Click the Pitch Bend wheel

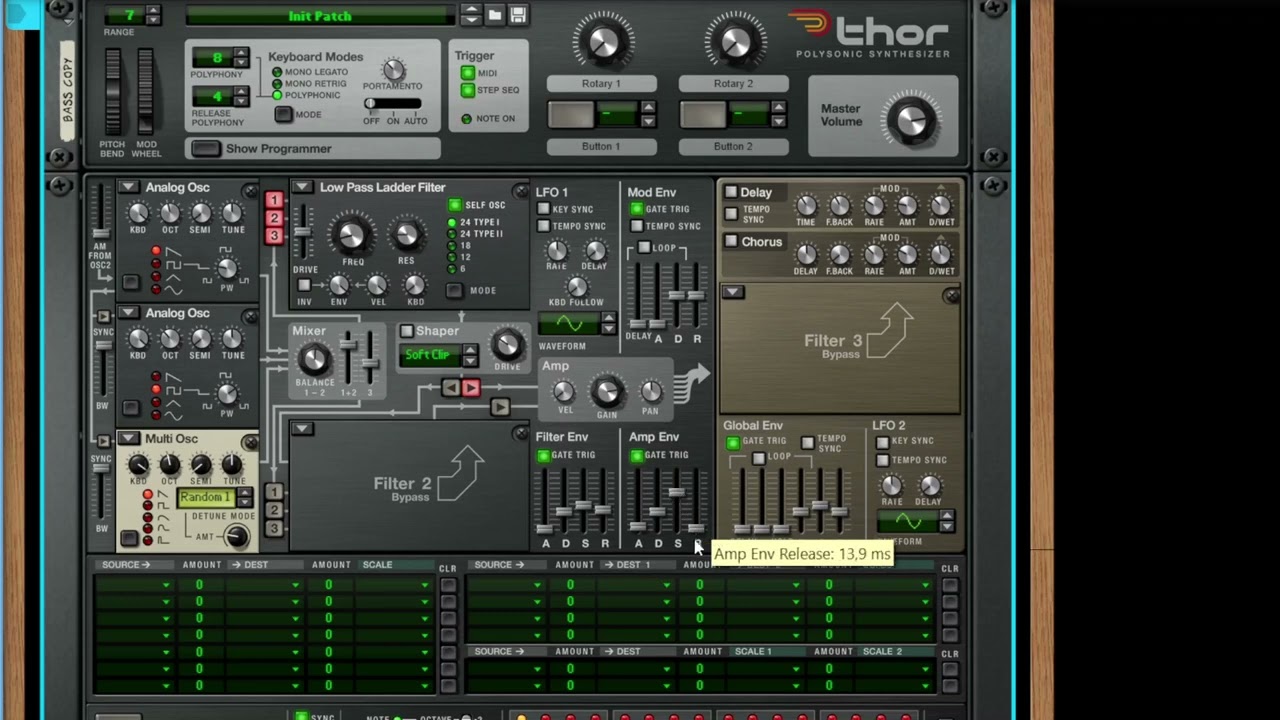[113, 92]
